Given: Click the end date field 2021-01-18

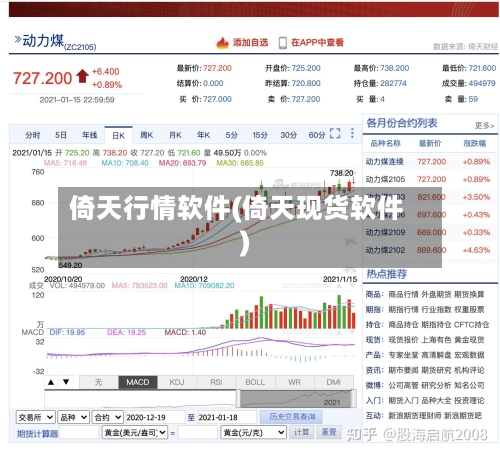Looking at the screenshot, I should [x=227, y=417].
